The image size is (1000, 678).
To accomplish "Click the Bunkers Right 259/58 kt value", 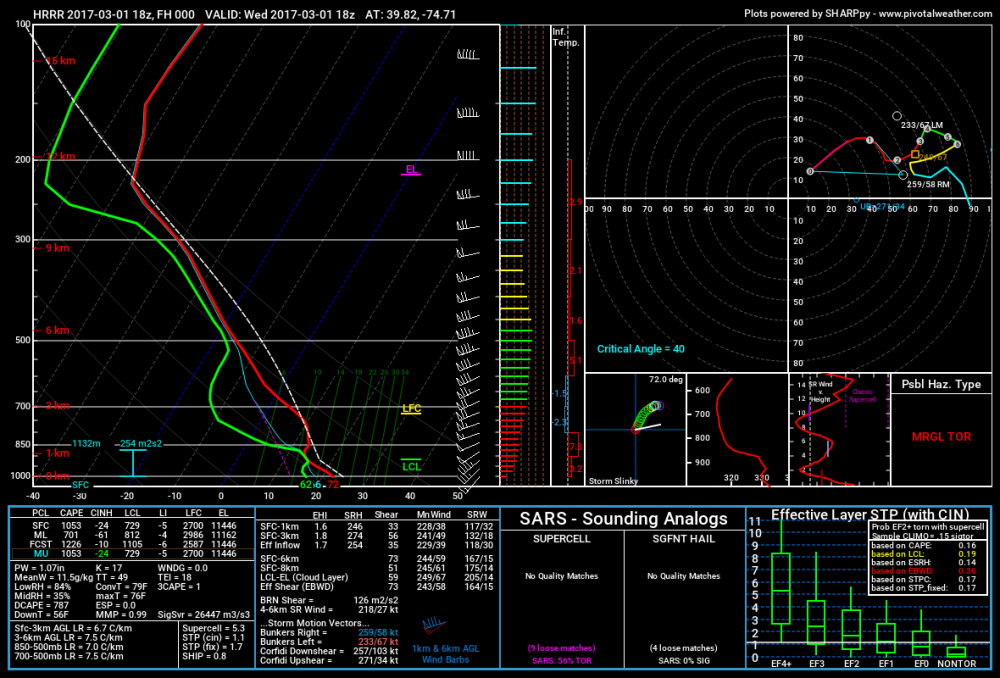I will click(x=378, y=633).
